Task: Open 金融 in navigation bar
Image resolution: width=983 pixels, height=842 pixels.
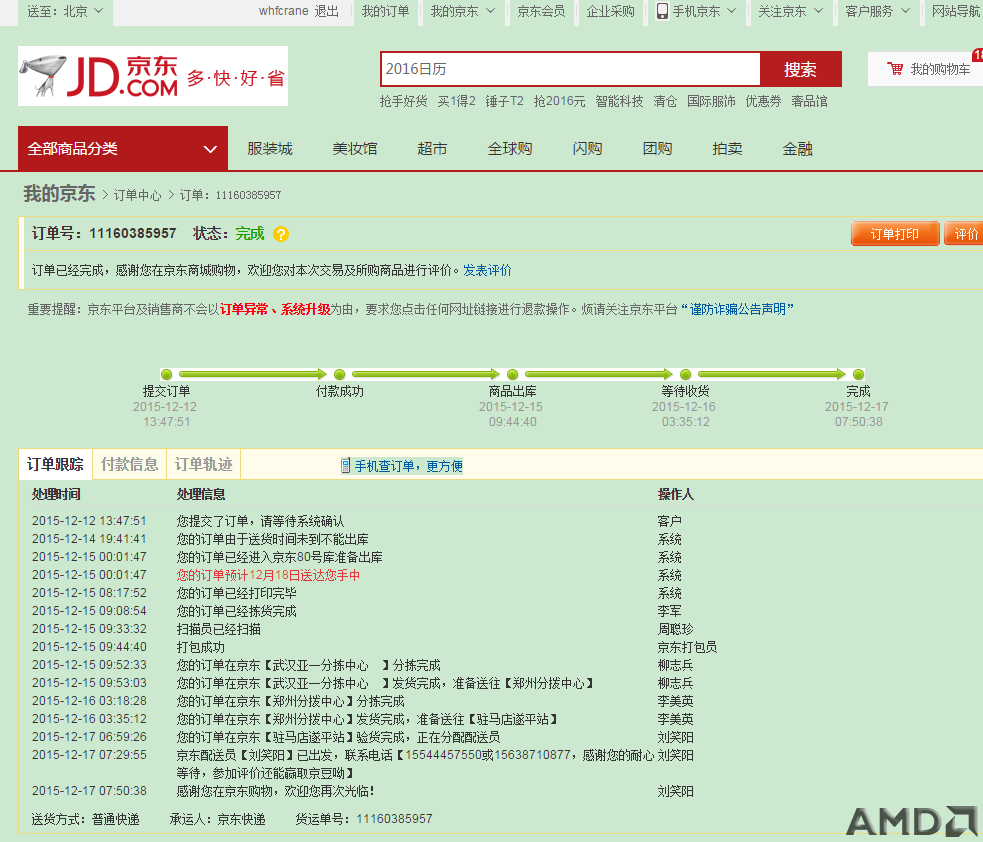Action: [797, 149]
